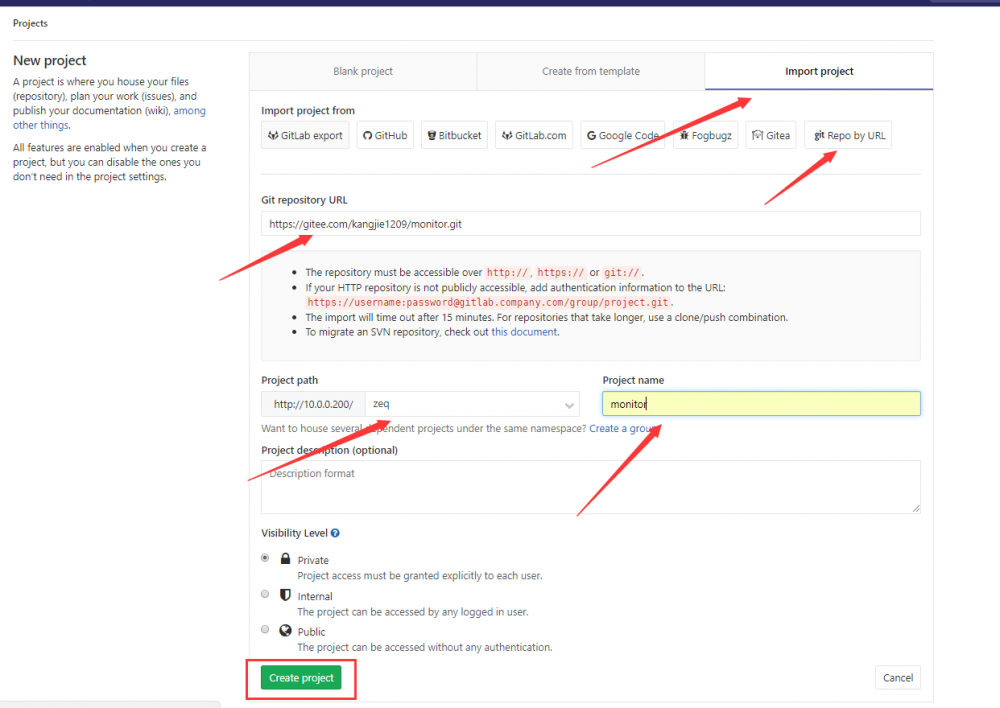Click the Create project button
Viewport: 1000px width, 708px height.
301,678
